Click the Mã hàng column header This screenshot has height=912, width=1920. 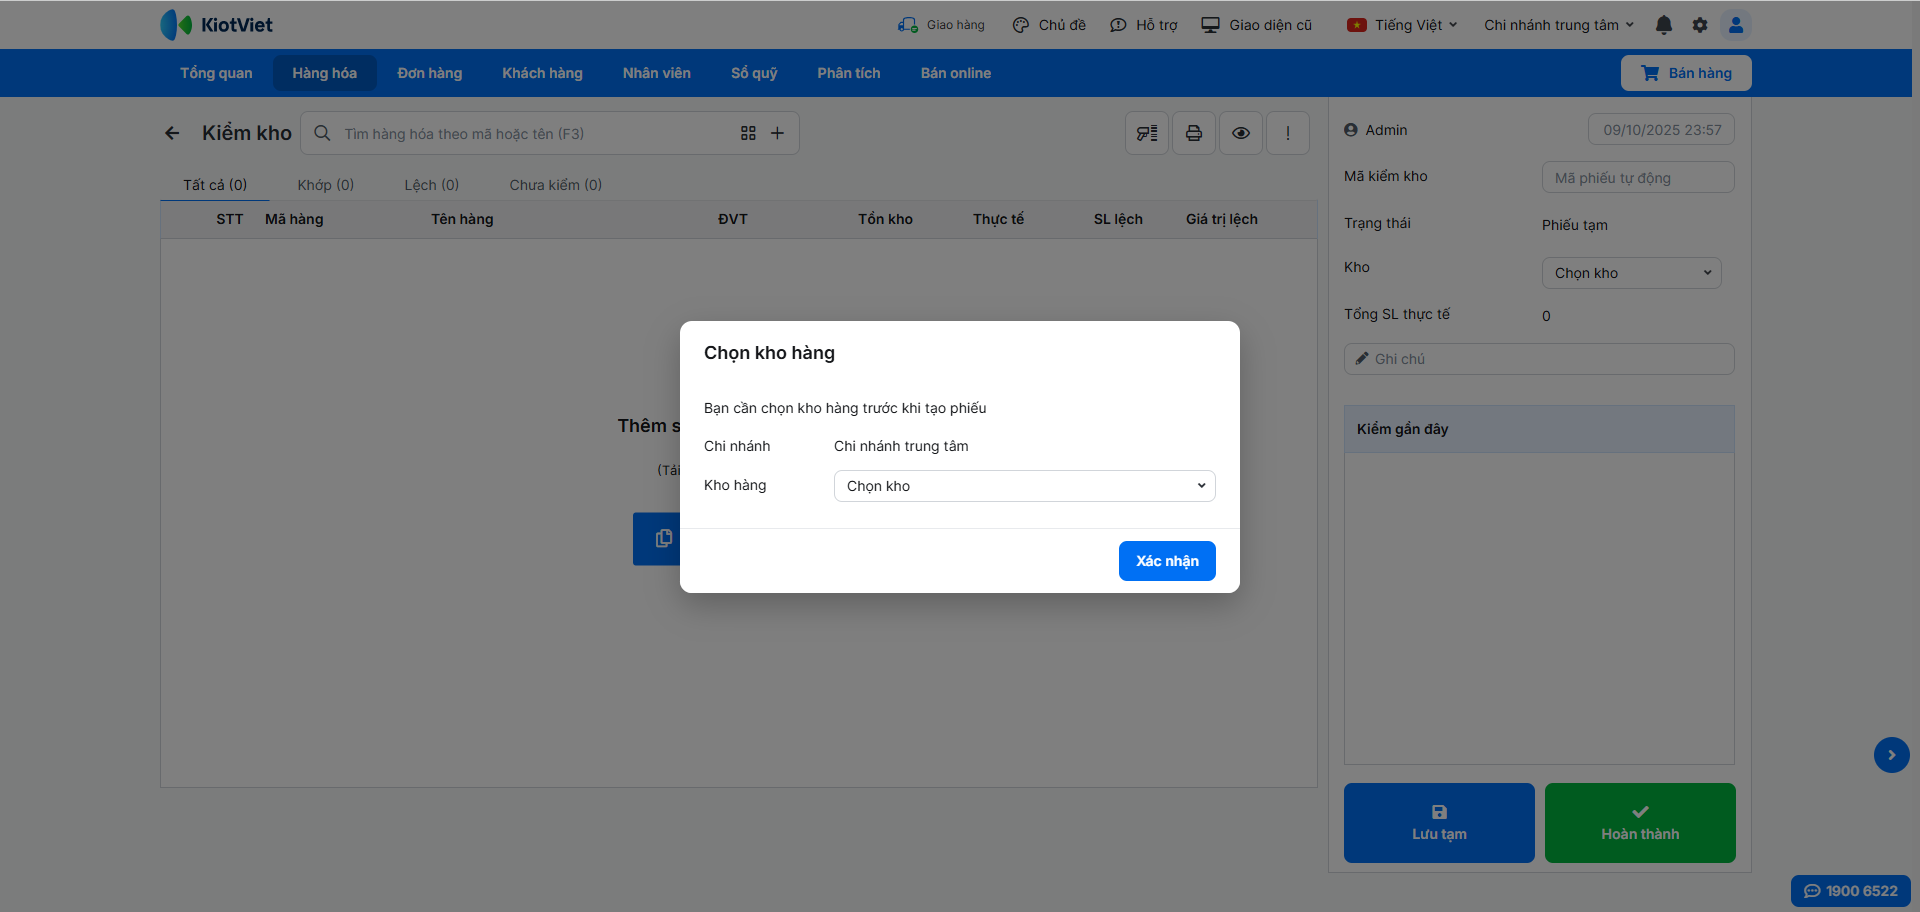pyautogui.click(x=294, y=219)
